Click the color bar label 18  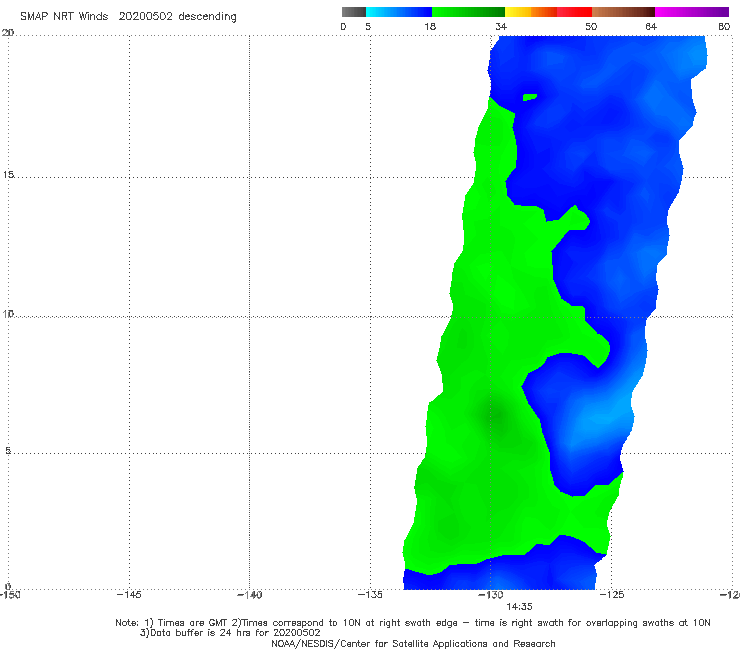(x=430, y=27)
